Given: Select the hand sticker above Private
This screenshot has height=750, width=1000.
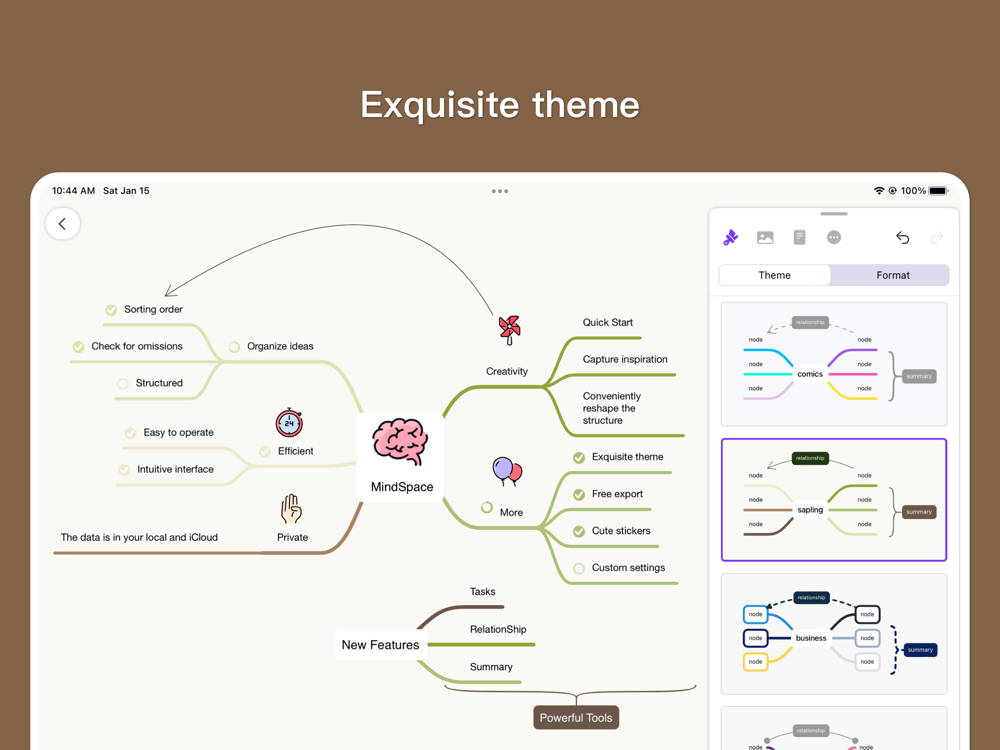Looking at the screenshot, I should click(291, 509).
